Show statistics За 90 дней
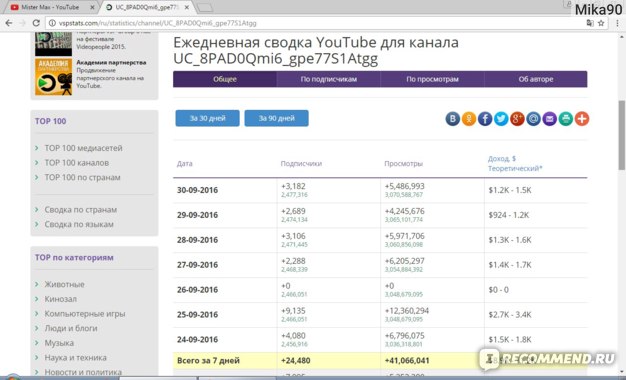 (x=276, y=118)
